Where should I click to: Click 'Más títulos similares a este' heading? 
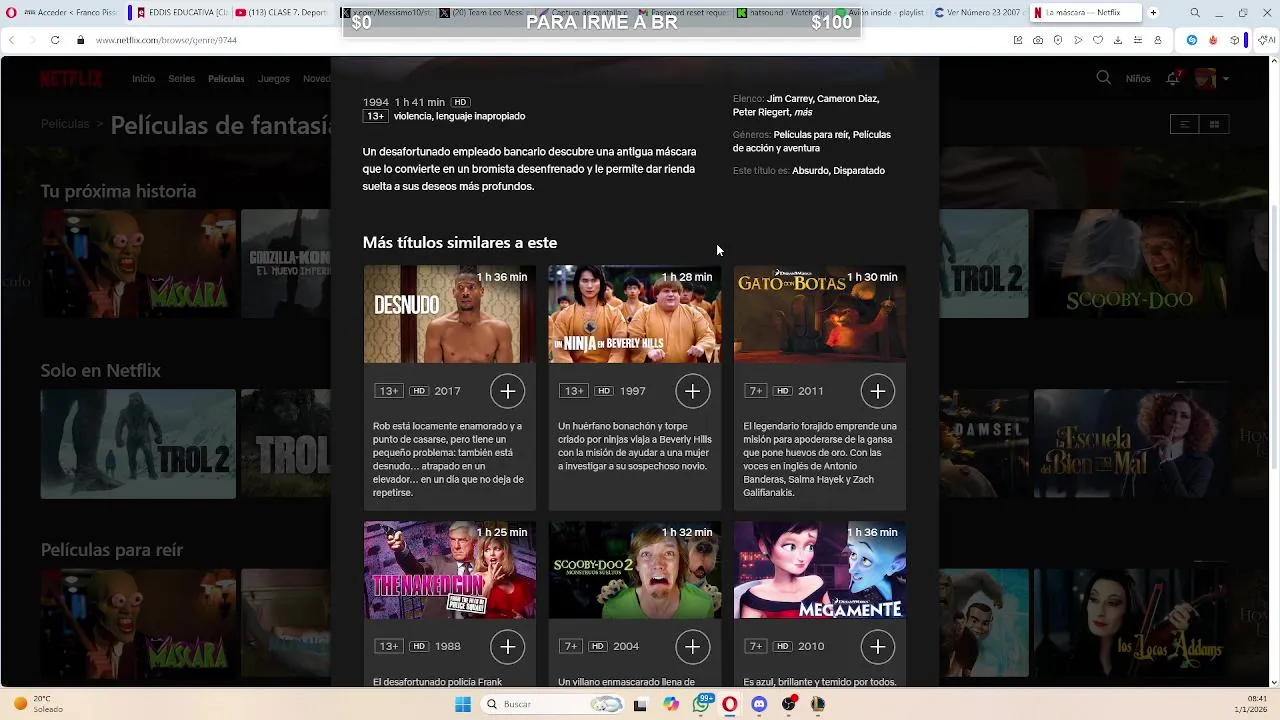(460, 243)
